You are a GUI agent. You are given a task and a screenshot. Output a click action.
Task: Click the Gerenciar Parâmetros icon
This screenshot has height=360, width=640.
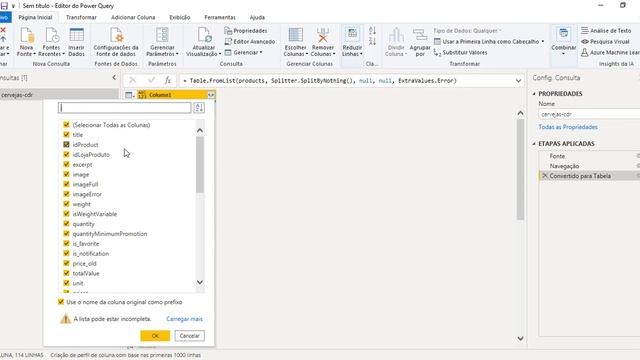point(162,36)
